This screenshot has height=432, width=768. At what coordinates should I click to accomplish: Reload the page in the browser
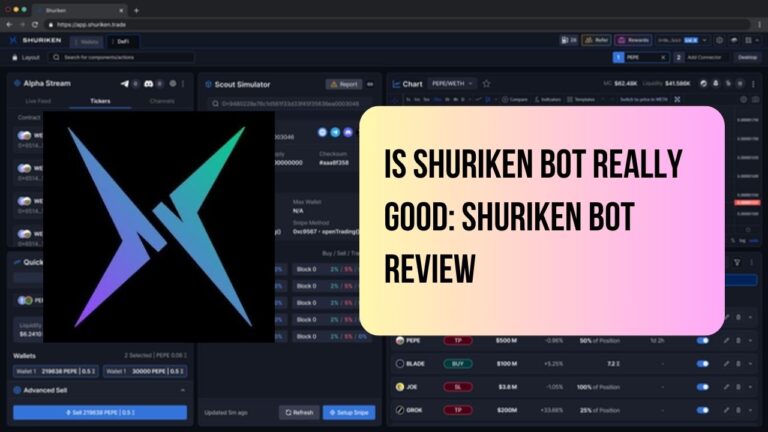[35, 24]
